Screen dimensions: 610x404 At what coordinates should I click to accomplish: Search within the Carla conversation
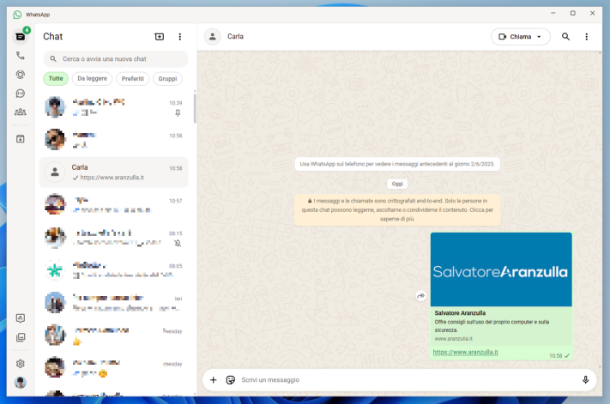tap(566, 37)
